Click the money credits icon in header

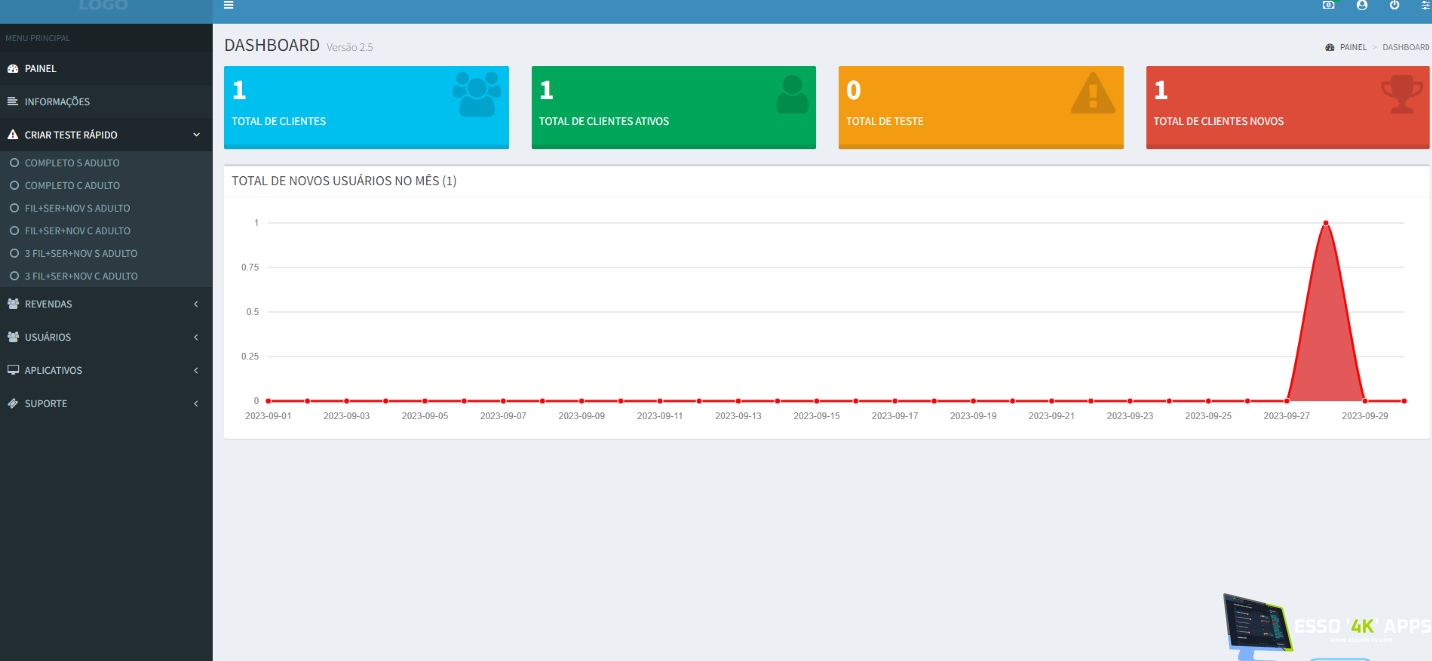[1328, 5]
